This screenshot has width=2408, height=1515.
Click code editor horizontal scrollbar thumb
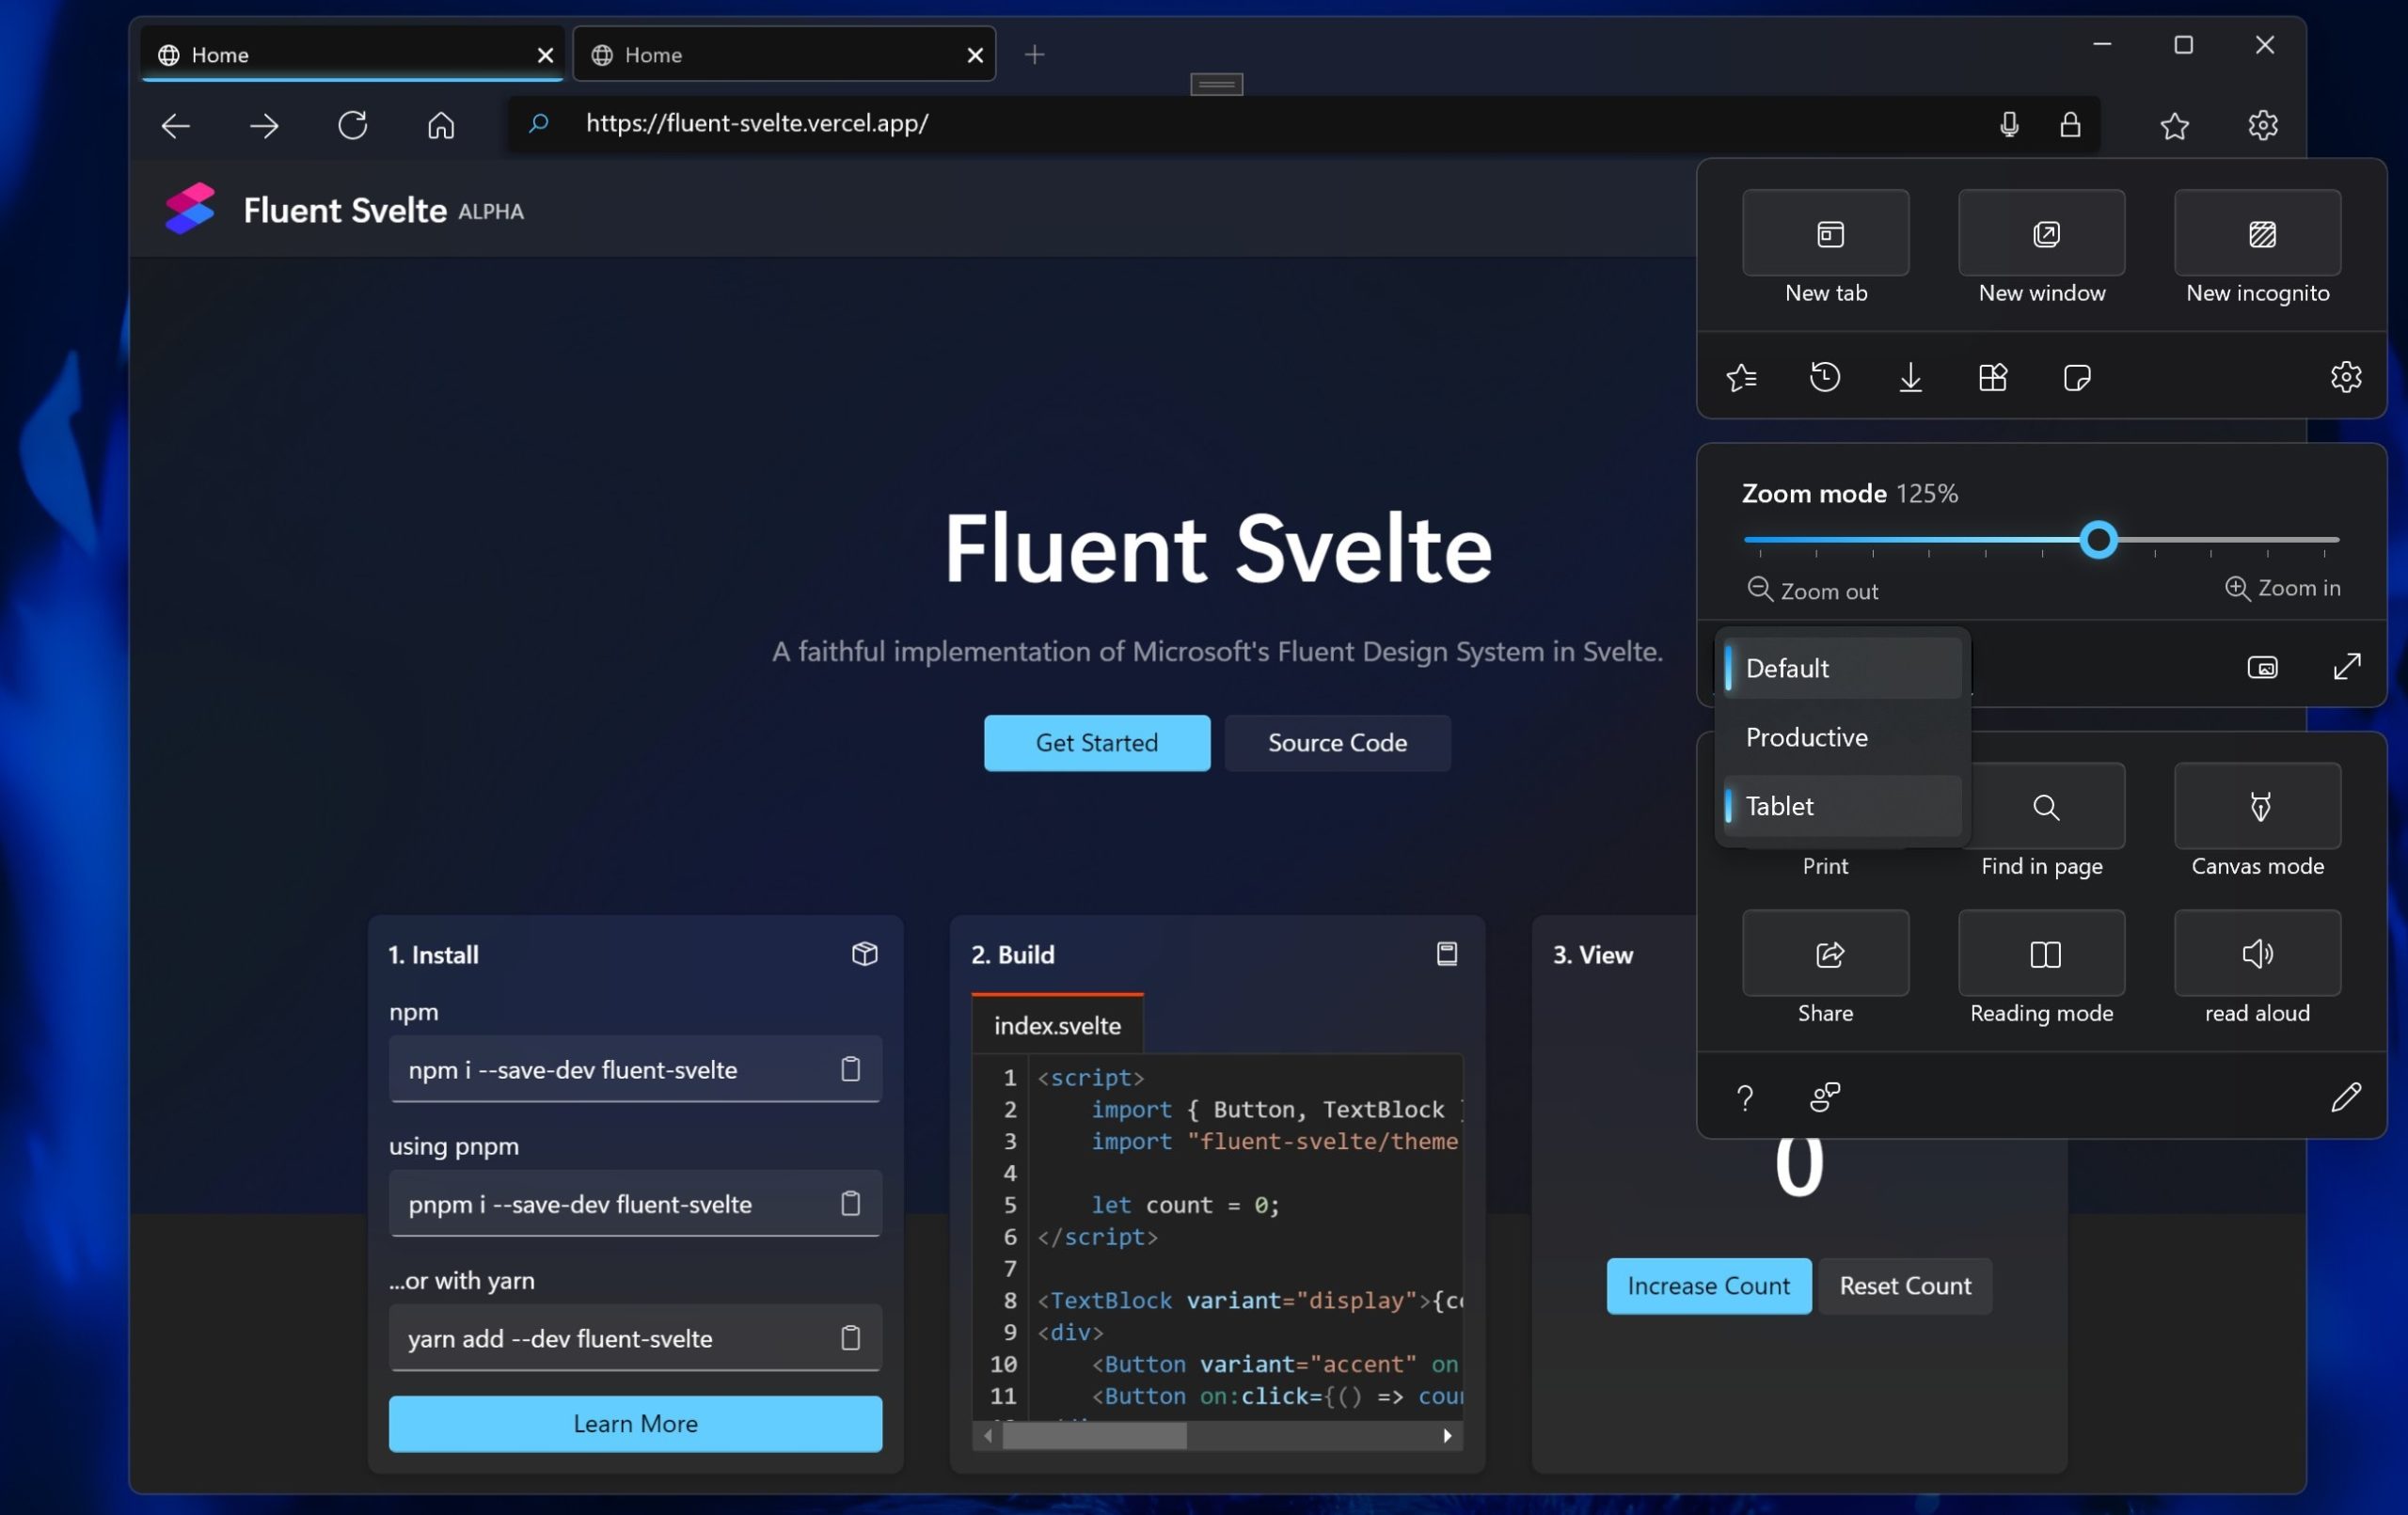pyautogui.click(x=1094, y=1436)
